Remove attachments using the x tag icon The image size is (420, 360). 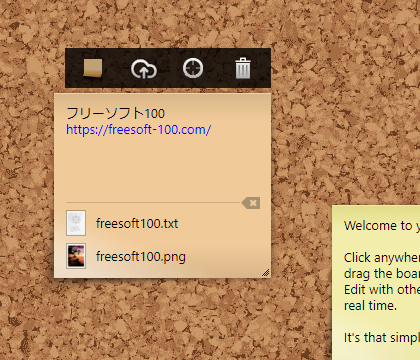(x=251, y=203)
